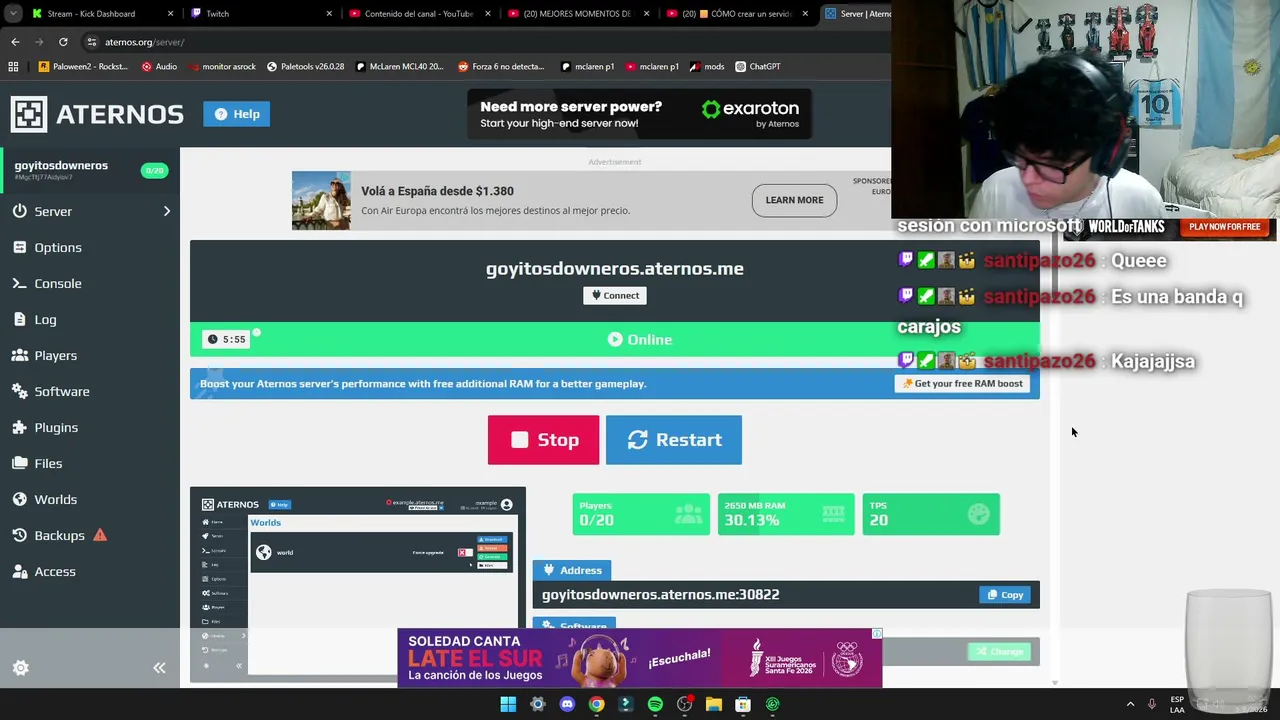Click the 2650 MB RAM usage card
Screen dimensions: 1280x720
(786, 514)
